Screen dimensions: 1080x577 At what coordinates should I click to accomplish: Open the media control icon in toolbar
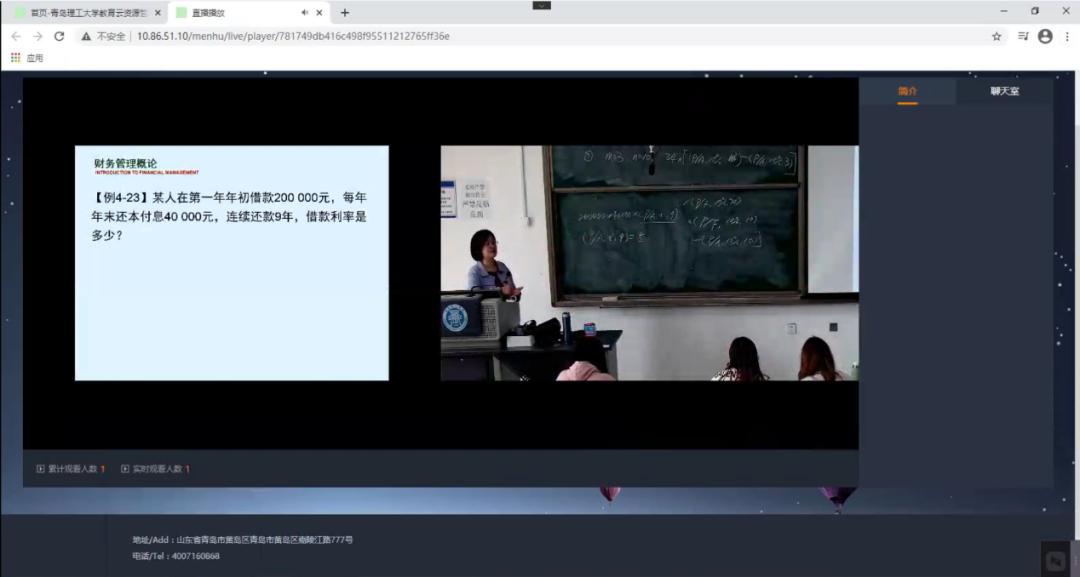(x=1022, y=36)
